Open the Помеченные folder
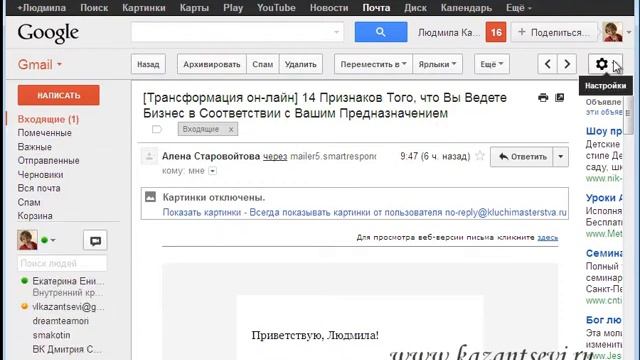The height and width of the screenshot is (360, 640). point(44,133)
